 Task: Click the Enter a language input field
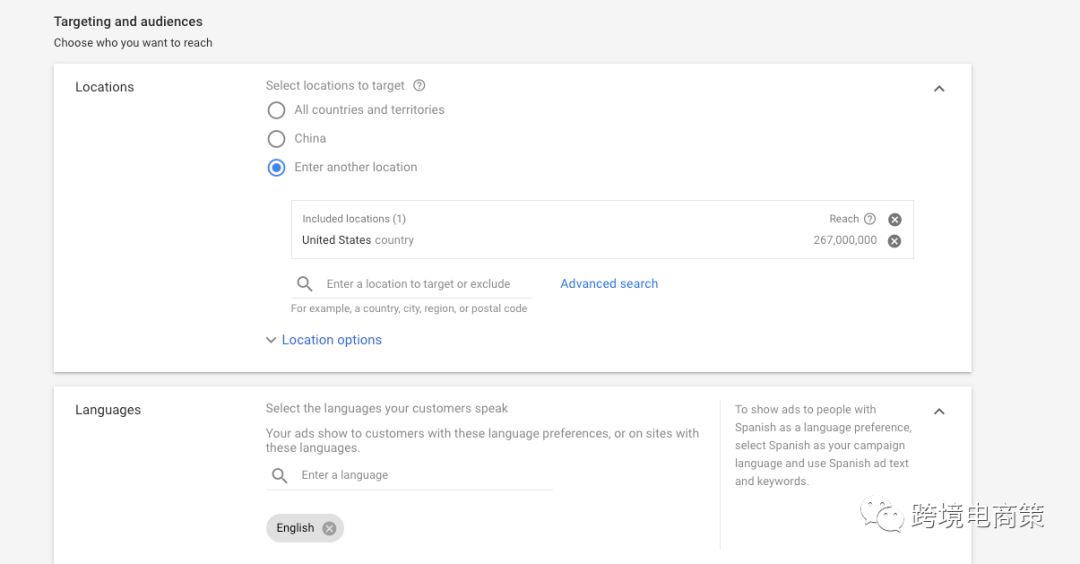420,475
